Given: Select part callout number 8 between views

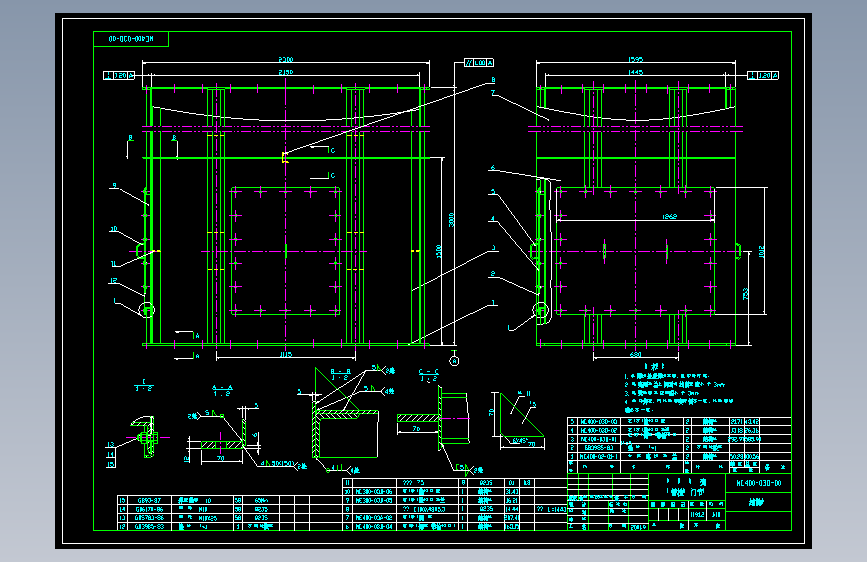Looking at the screenshot, I should pos(493,80).
